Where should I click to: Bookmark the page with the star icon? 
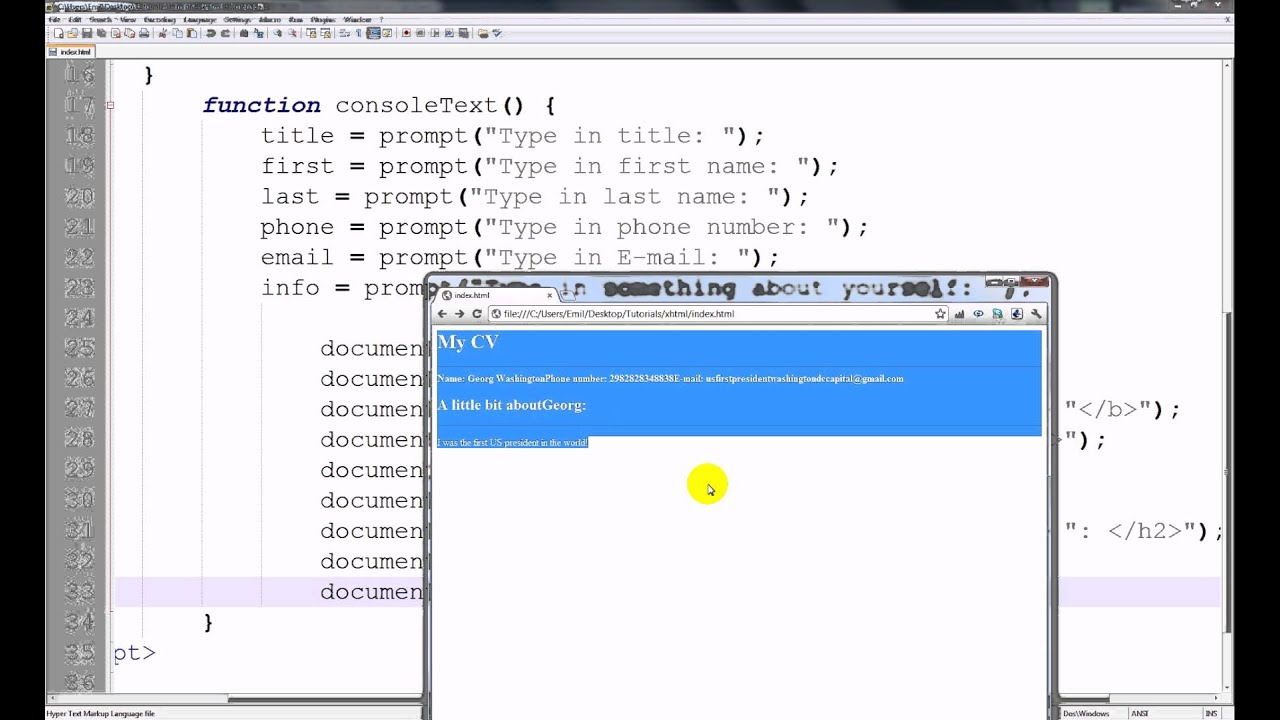pyautogui.click(x=940, y=314)
